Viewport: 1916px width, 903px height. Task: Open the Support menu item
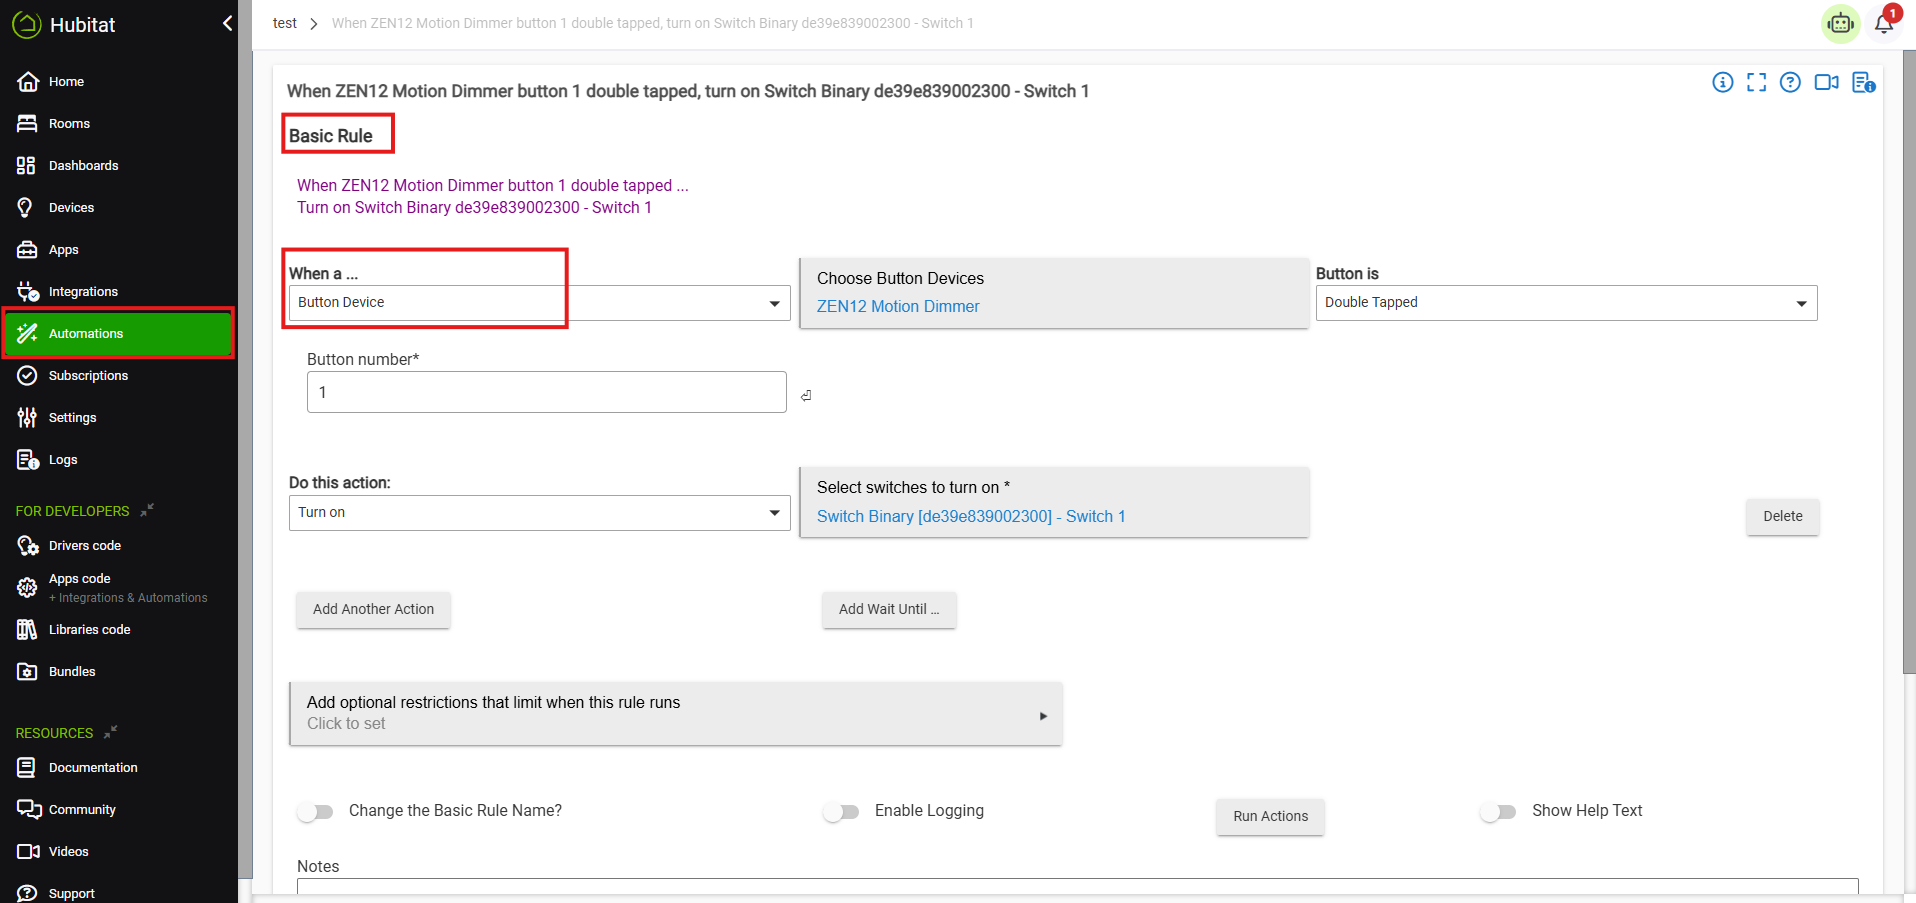71,893
